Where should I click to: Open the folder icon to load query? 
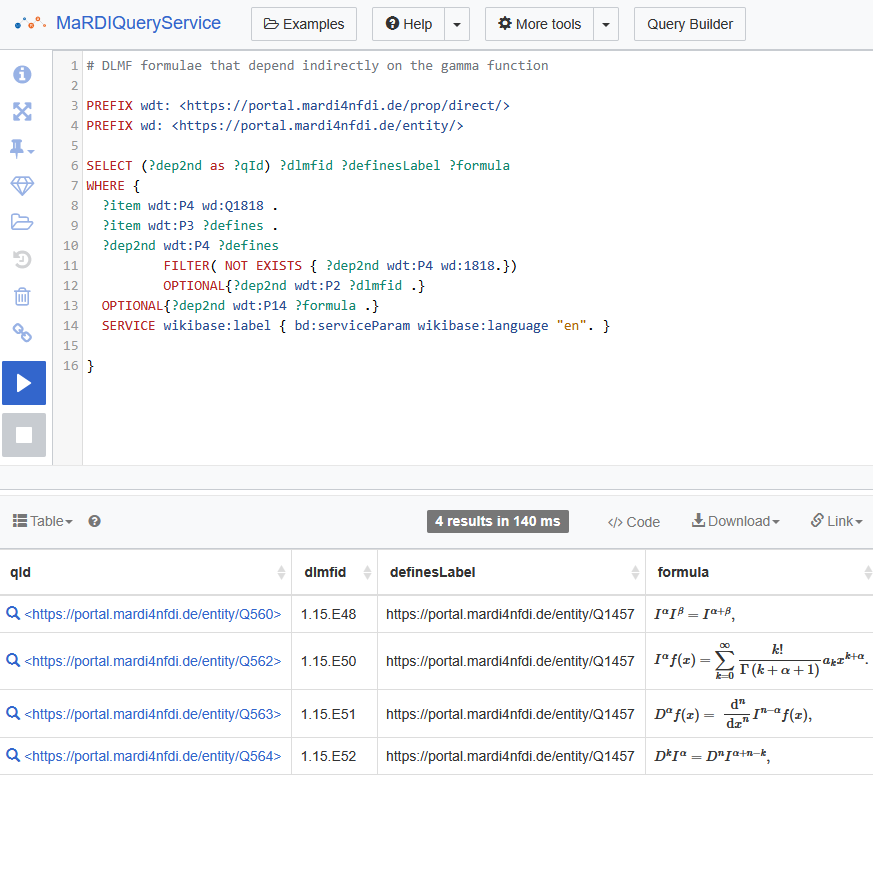pyautogui.click(x=22, y=222)
